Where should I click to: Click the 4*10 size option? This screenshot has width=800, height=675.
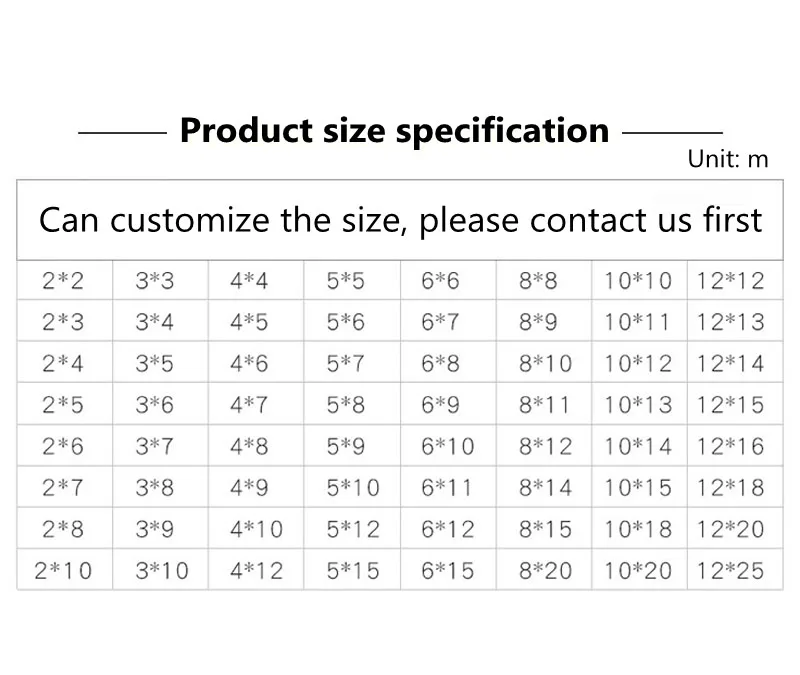click(256, 529)
